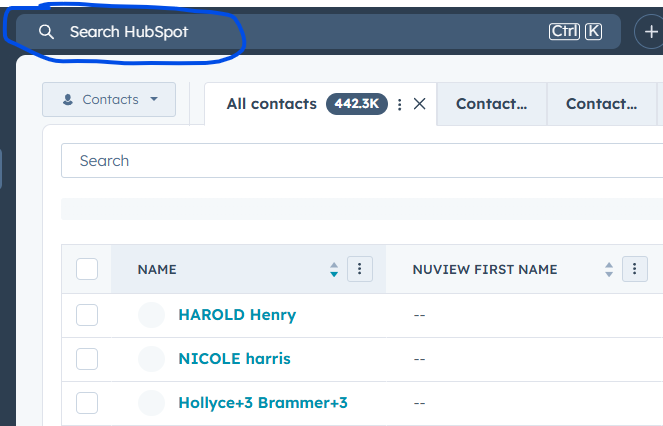Open three-dot menu on All contacts tab
This screenshot has height=426, width=663.
click(400, 104)
